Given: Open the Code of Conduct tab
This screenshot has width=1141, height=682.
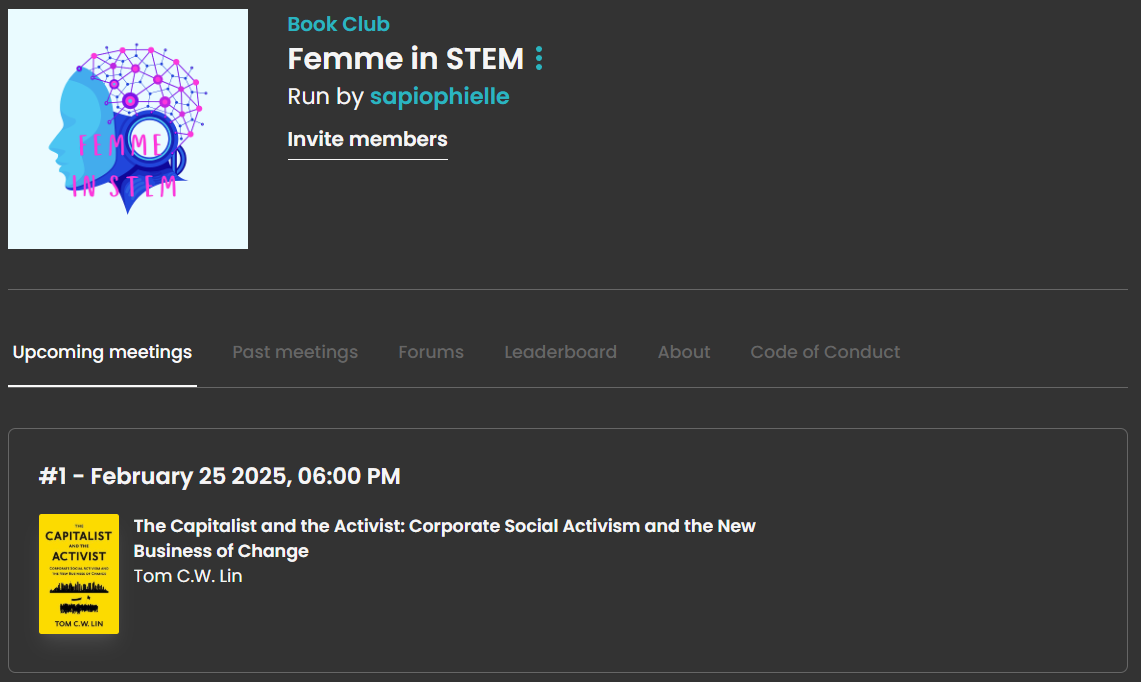Looking at the screenshot, I should click(825, 352).
